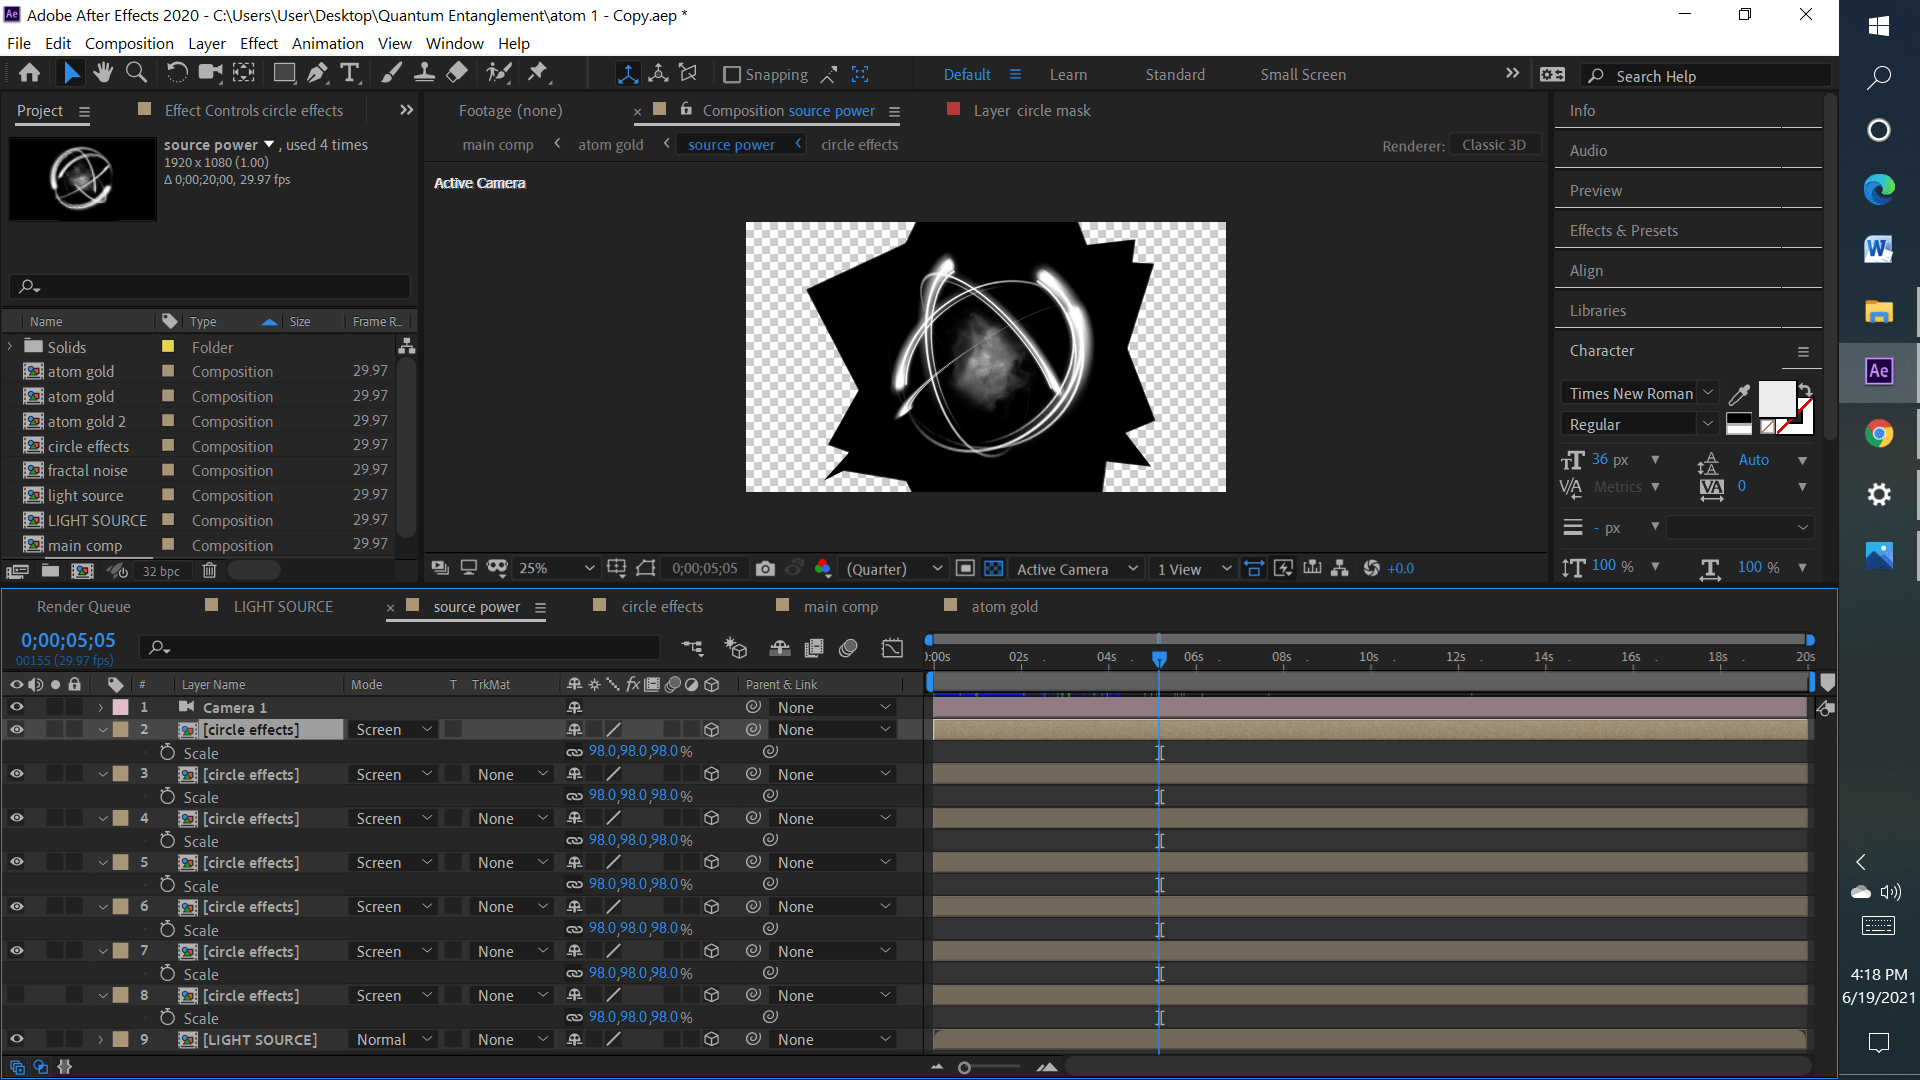
Task: Select the Horizontal Type tool
Action: click(x=350, y=73)
